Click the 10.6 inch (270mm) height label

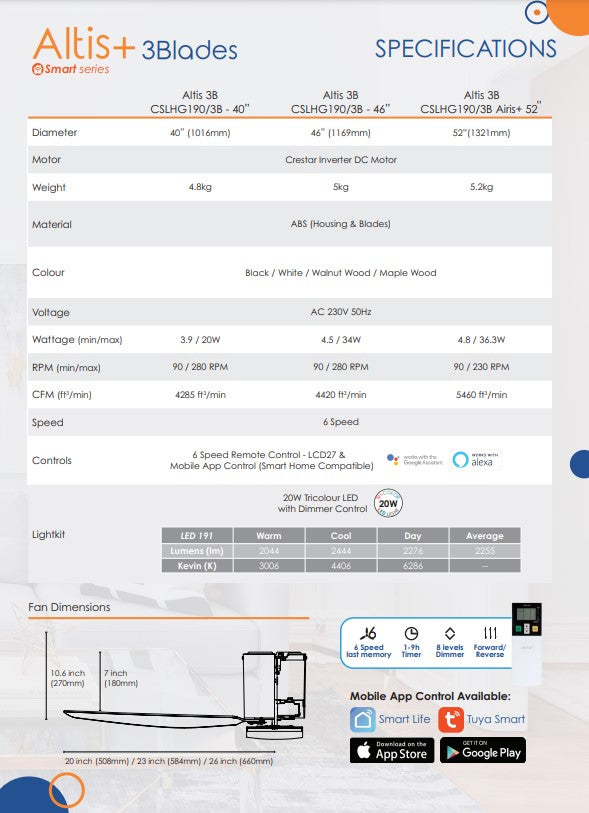[67, 678]
